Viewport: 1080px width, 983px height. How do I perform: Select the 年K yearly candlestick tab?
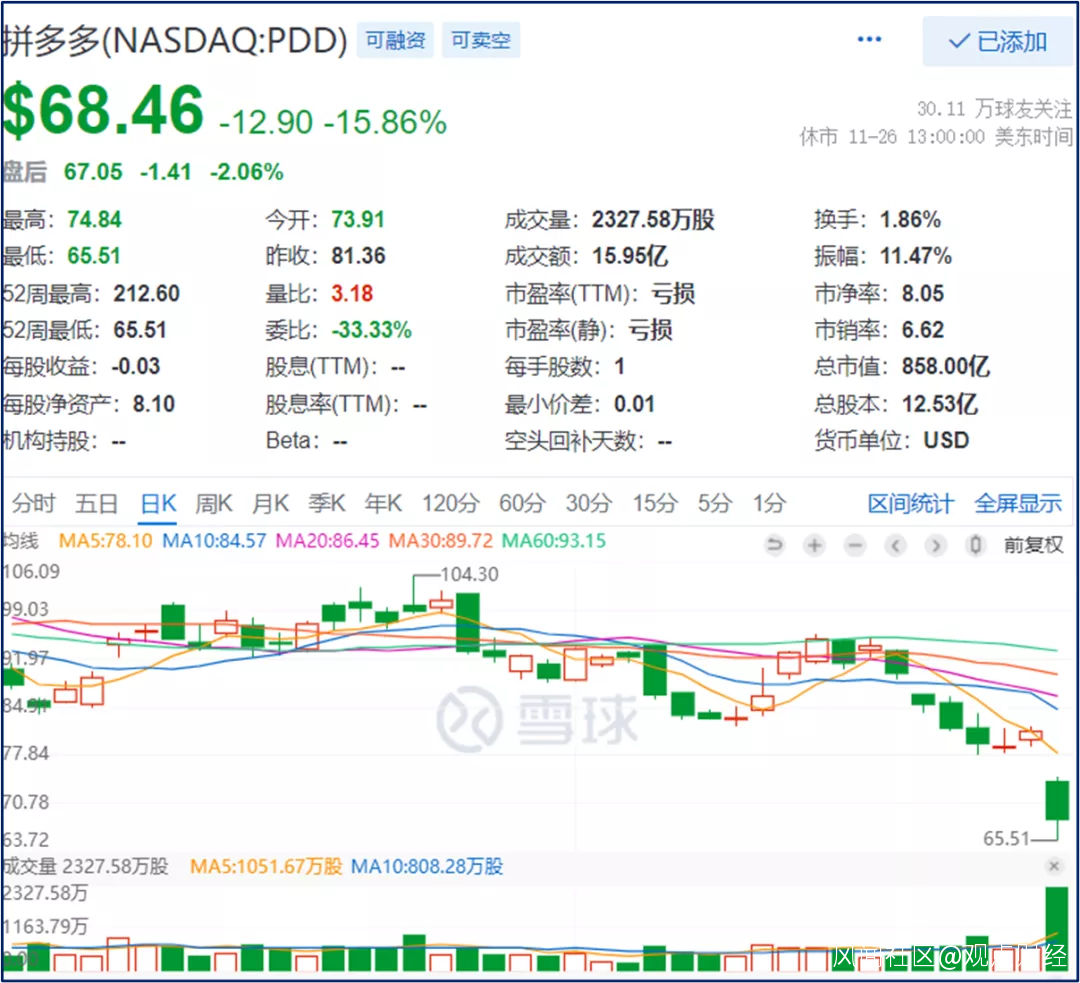pyautogui.click(x=383, y=504)
